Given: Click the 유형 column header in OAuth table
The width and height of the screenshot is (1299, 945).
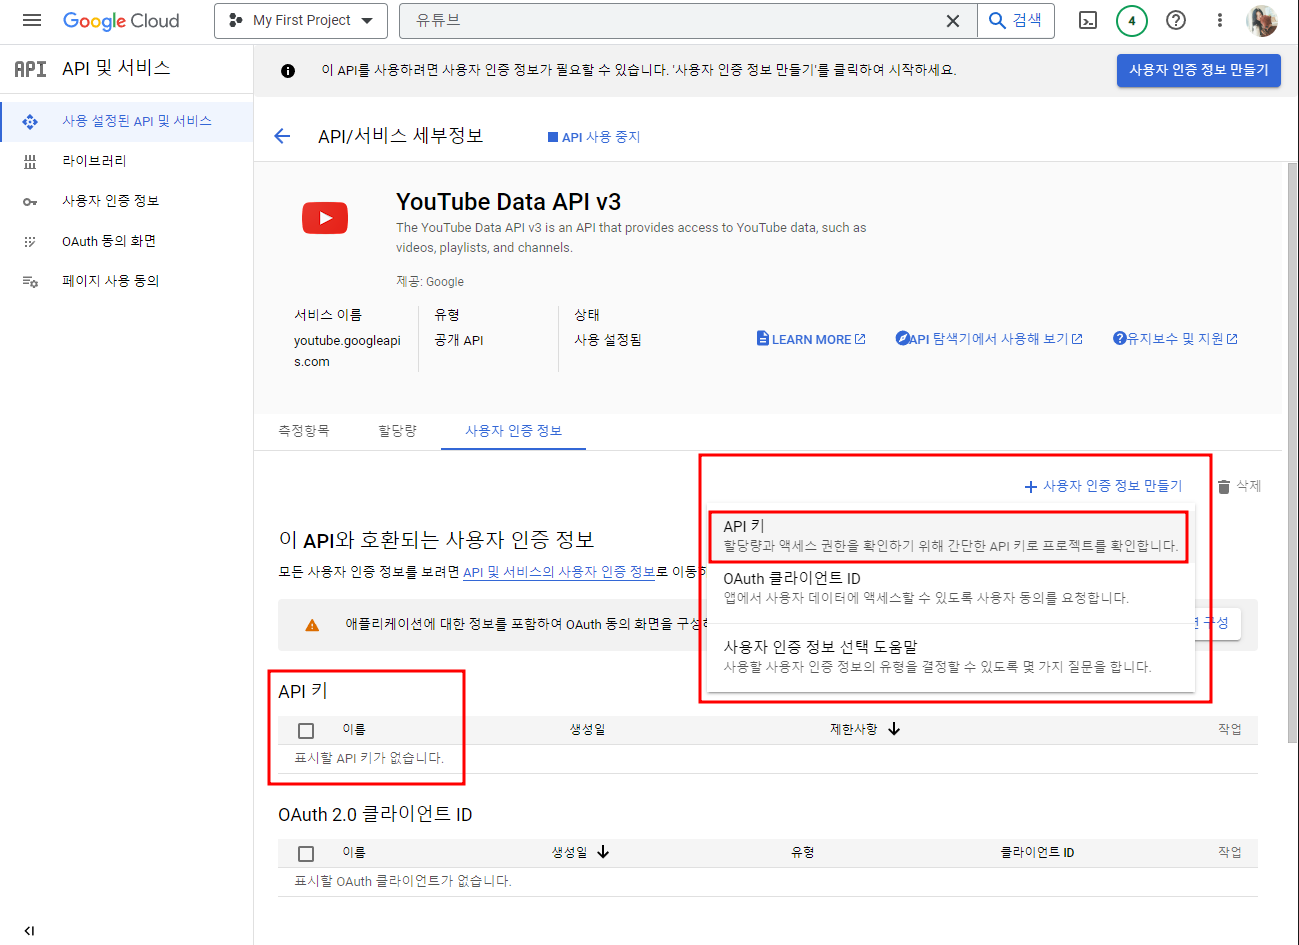Looking at the screenshot, I should (x=803, y=852).
